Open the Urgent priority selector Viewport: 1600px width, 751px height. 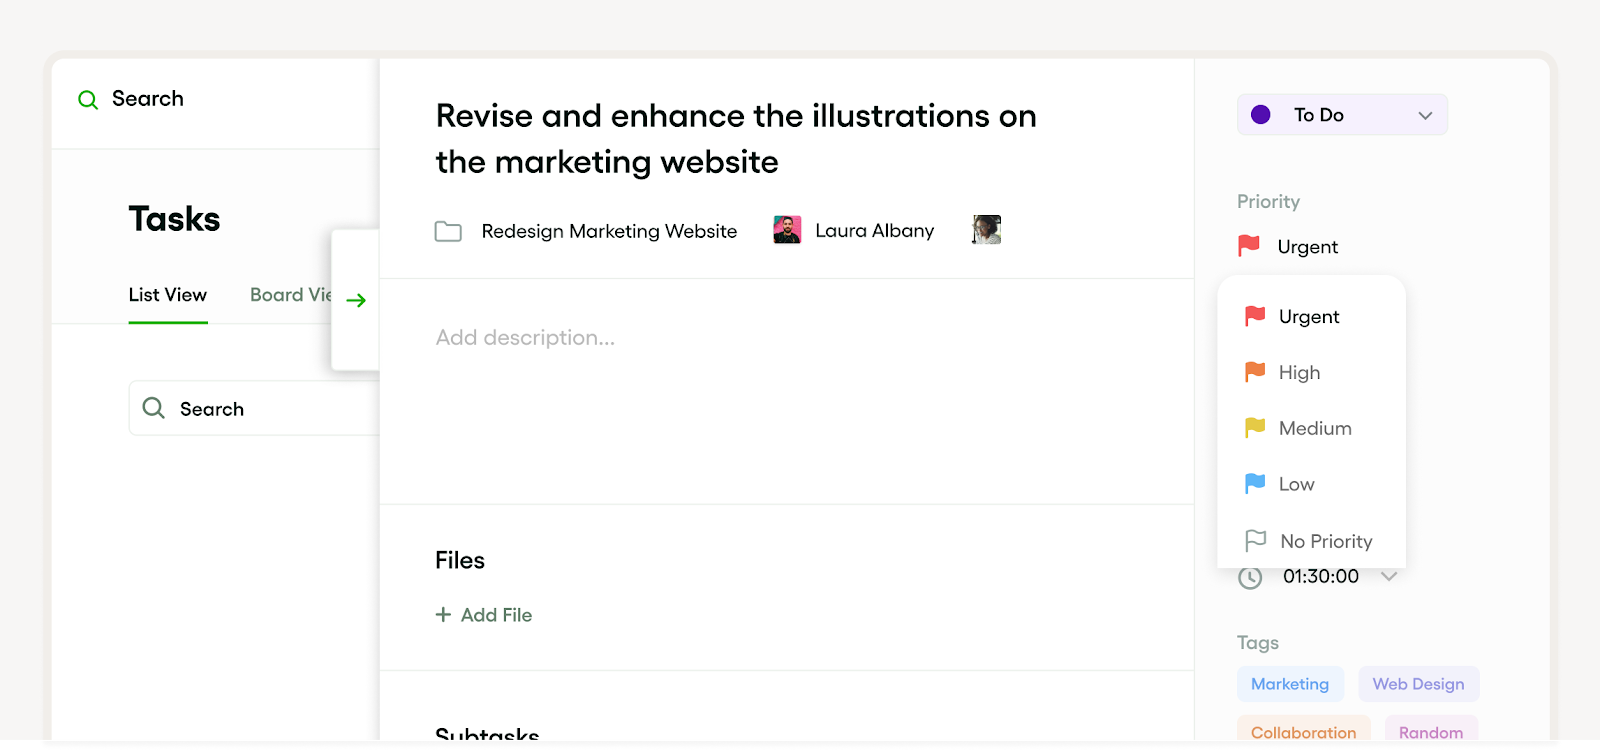[x=1288, y=246]
